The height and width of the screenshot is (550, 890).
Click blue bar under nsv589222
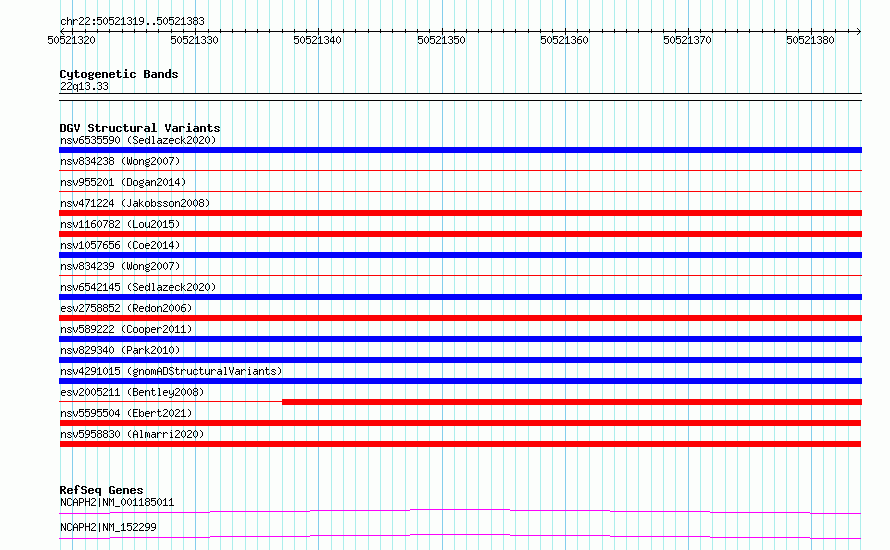(460, 339)
